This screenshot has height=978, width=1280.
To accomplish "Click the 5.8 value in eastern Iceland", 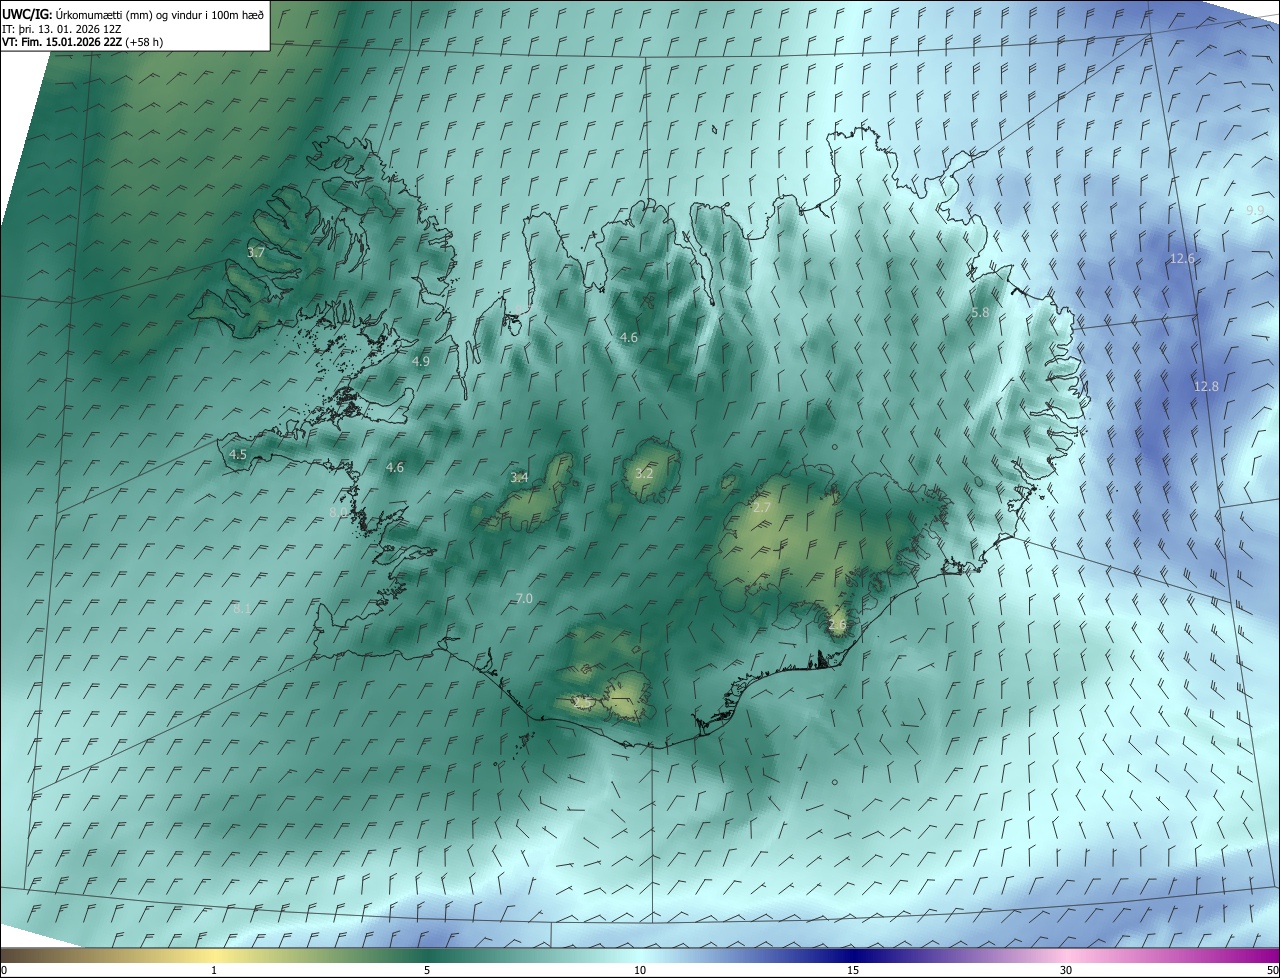I will point(980,313).
